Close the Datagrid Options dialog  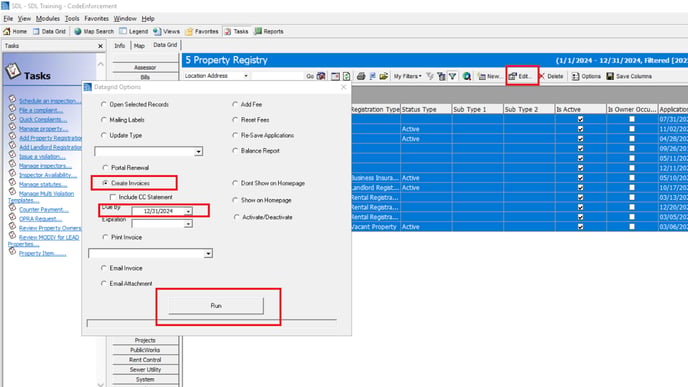[344, 87]
